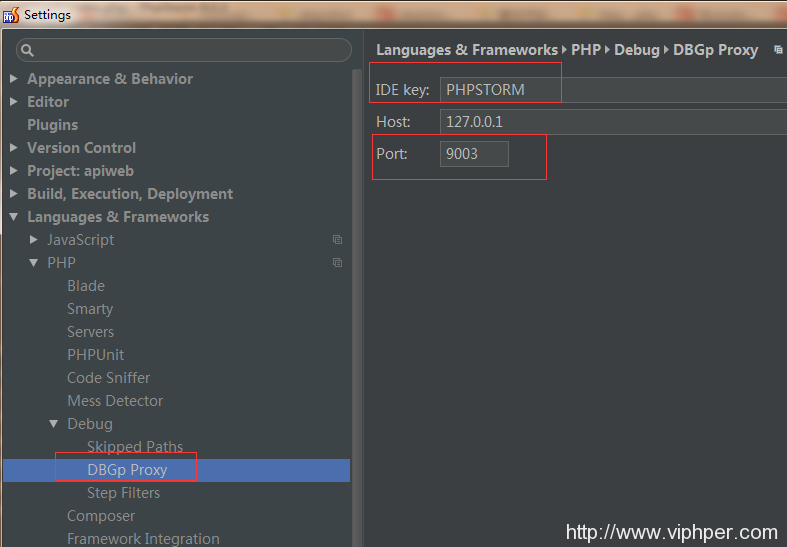
Task: Click the Port input field
Action: [x=474, y=154]
